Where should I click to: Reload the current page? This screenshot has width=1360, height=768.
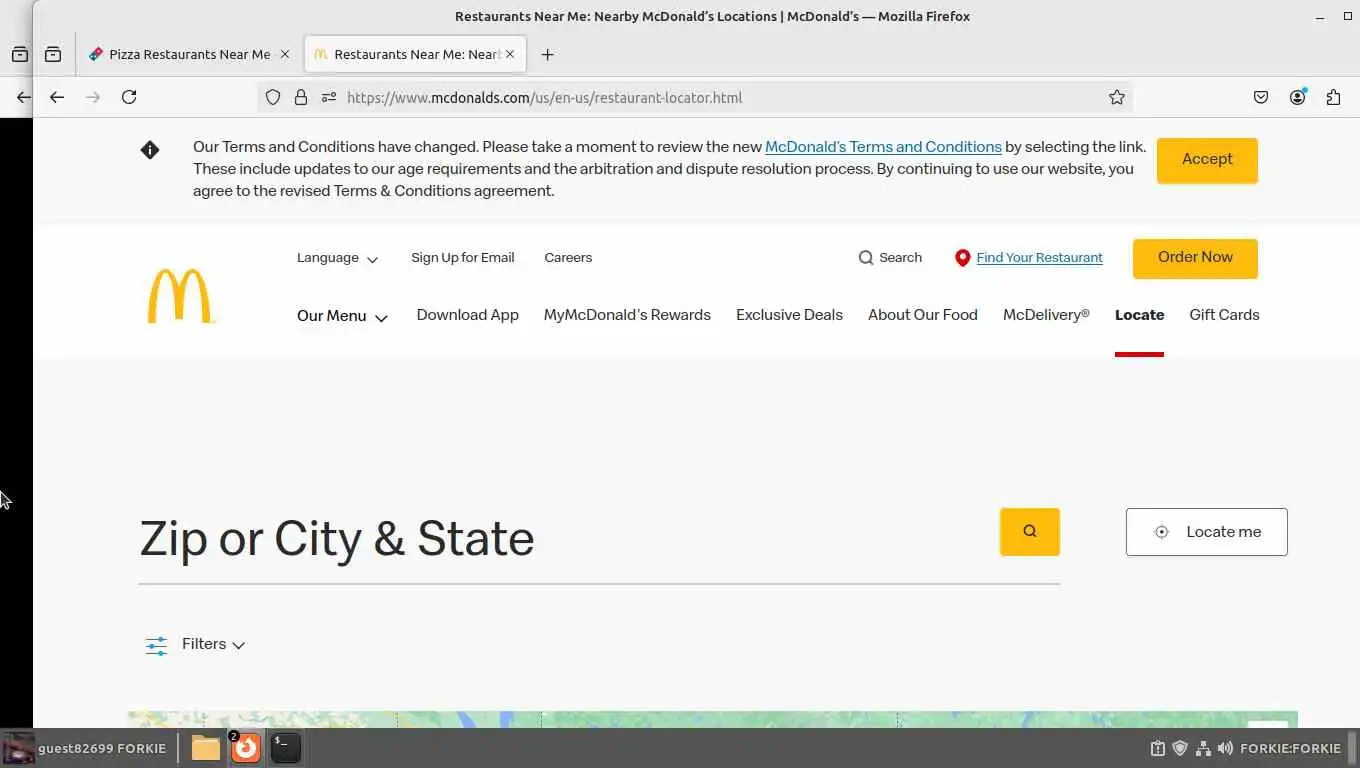129,97
